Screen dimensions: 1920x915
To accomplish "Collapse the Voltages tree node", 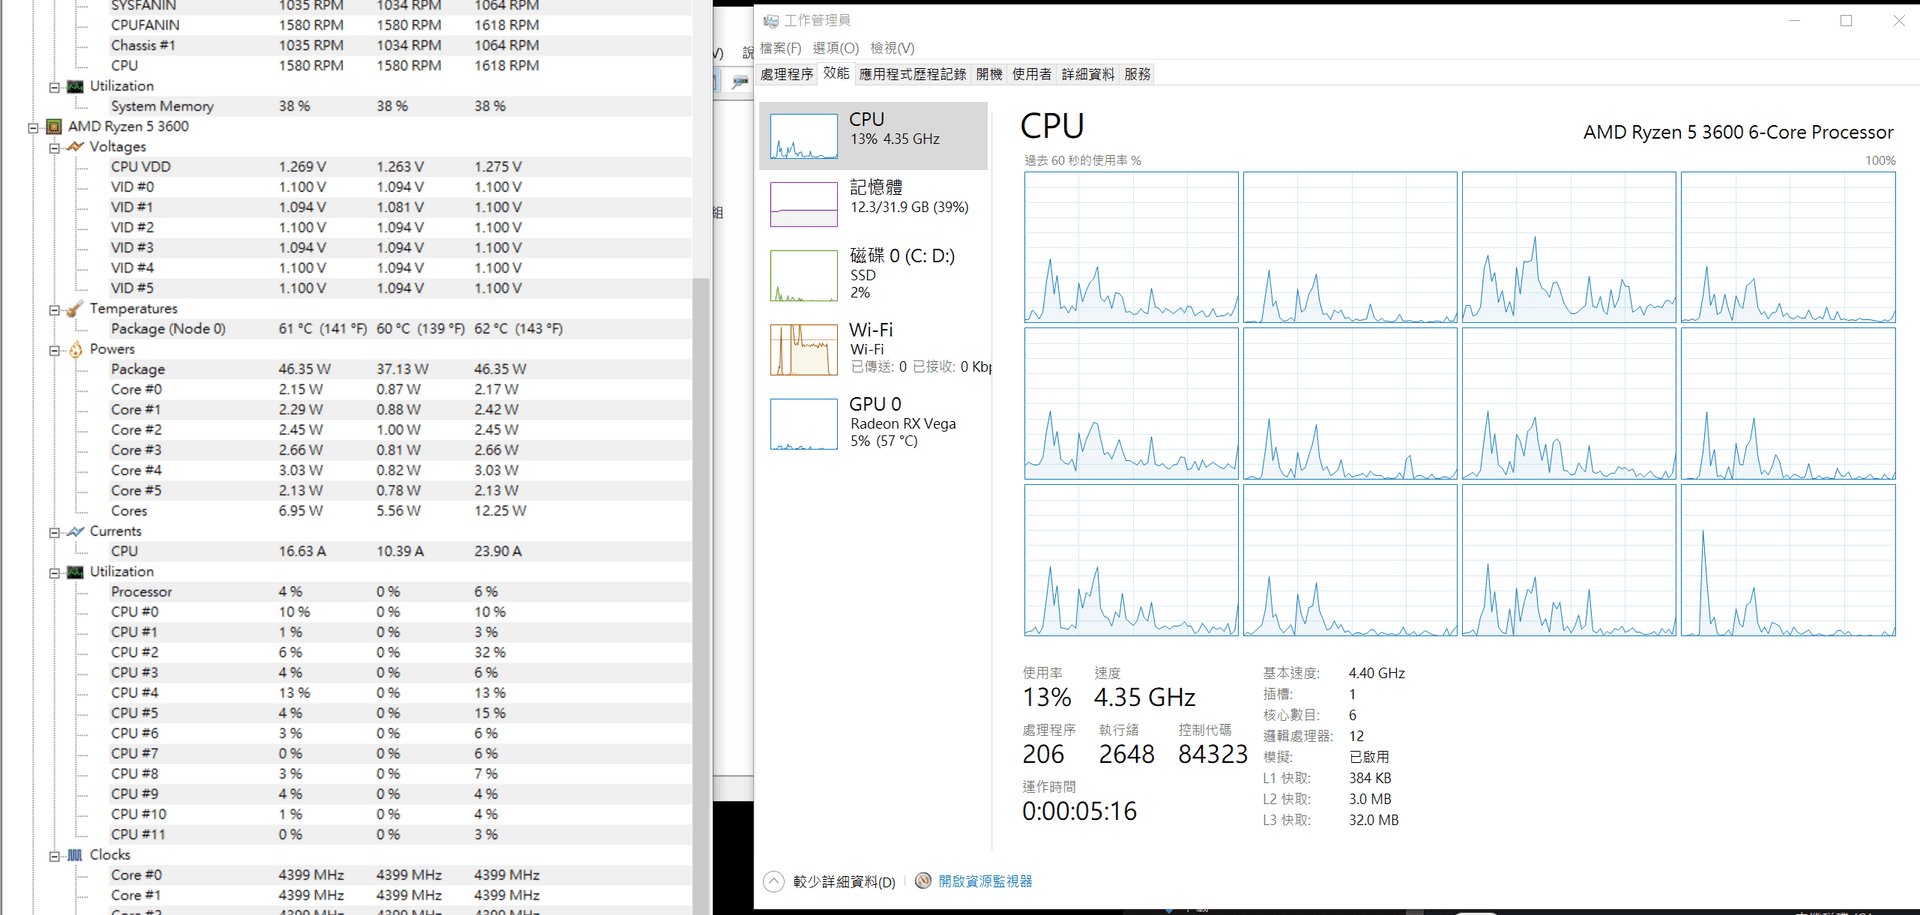I will (55, 148).
